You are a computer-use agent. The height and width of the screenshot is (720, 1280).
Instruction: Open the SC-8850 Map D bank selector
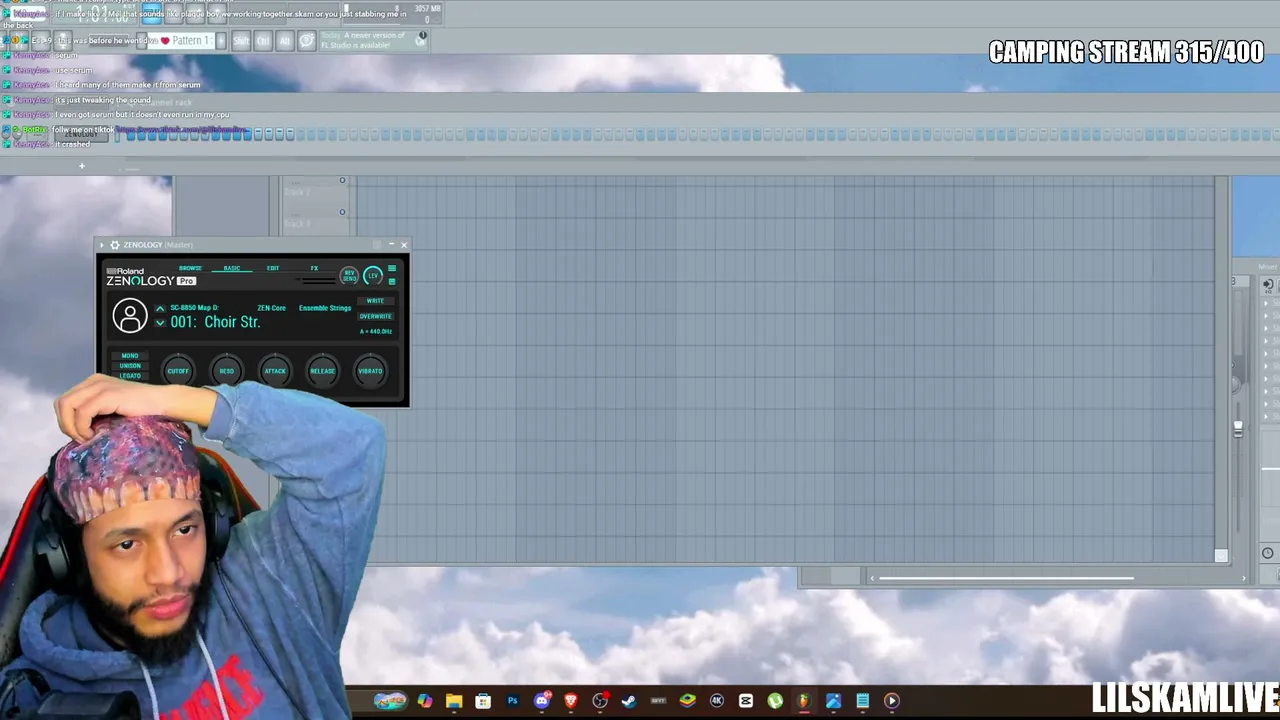(194, 308)
